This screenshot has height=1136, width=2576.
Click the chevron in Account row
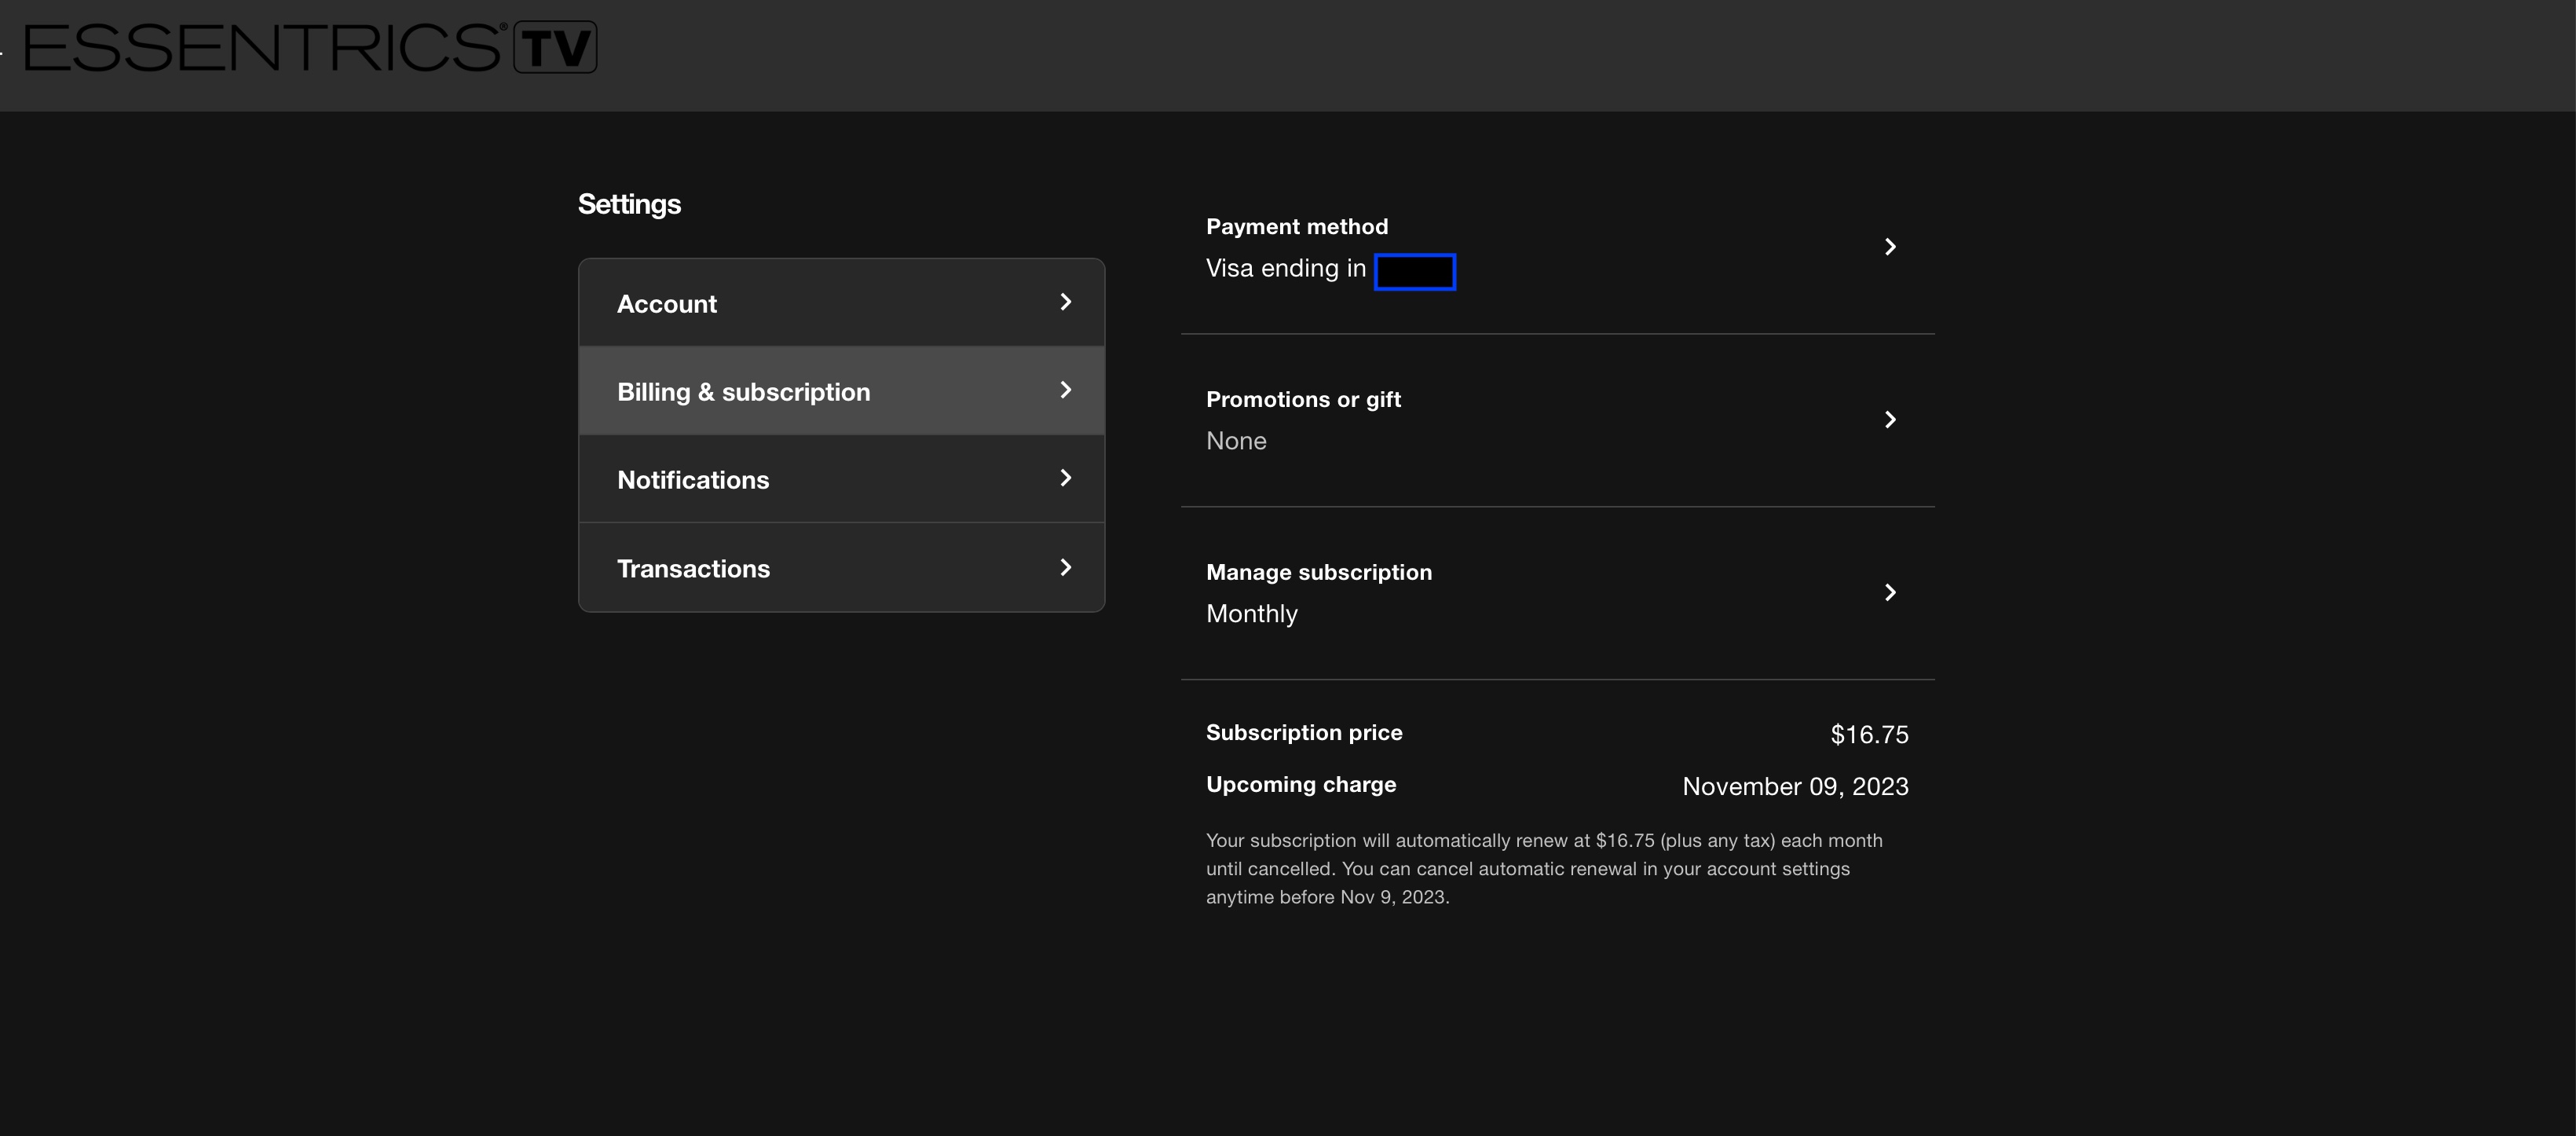[1065, 302]
